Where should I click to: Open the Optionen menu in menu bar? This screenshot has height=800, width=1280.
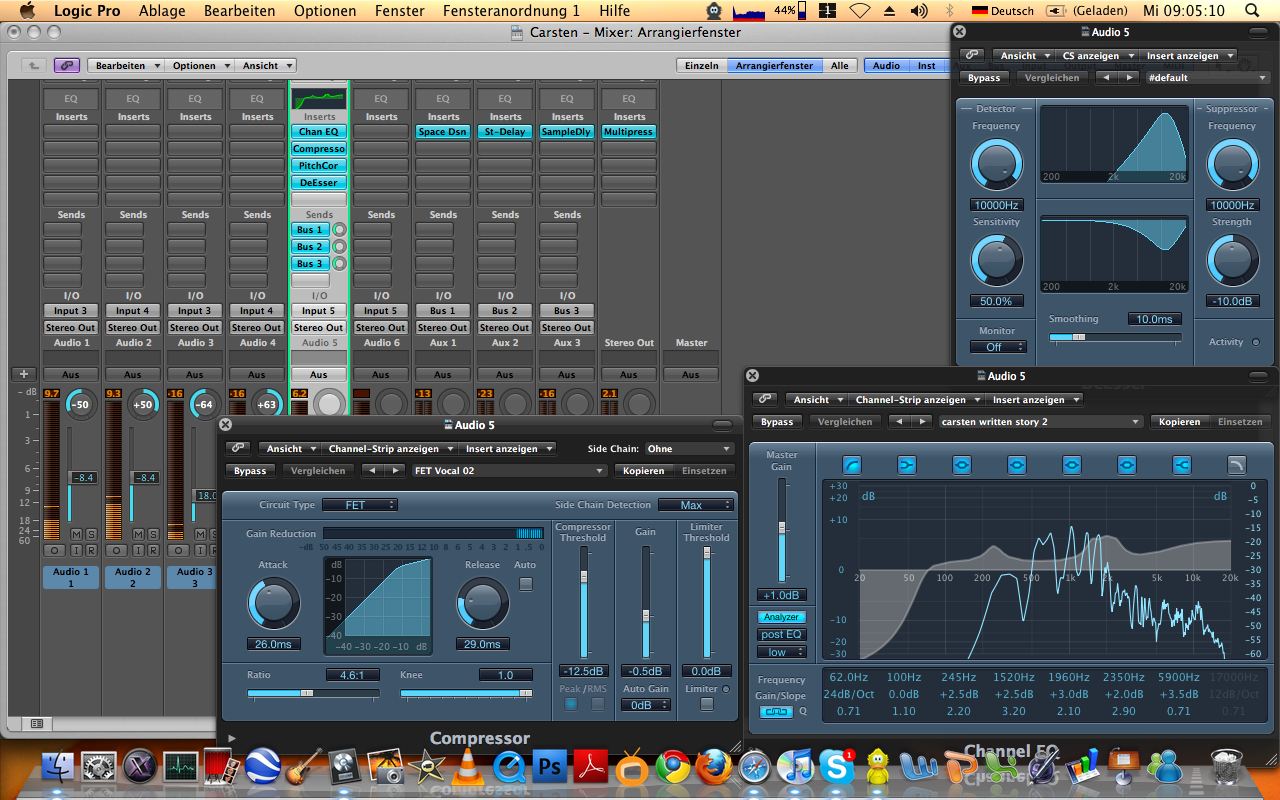325,11
